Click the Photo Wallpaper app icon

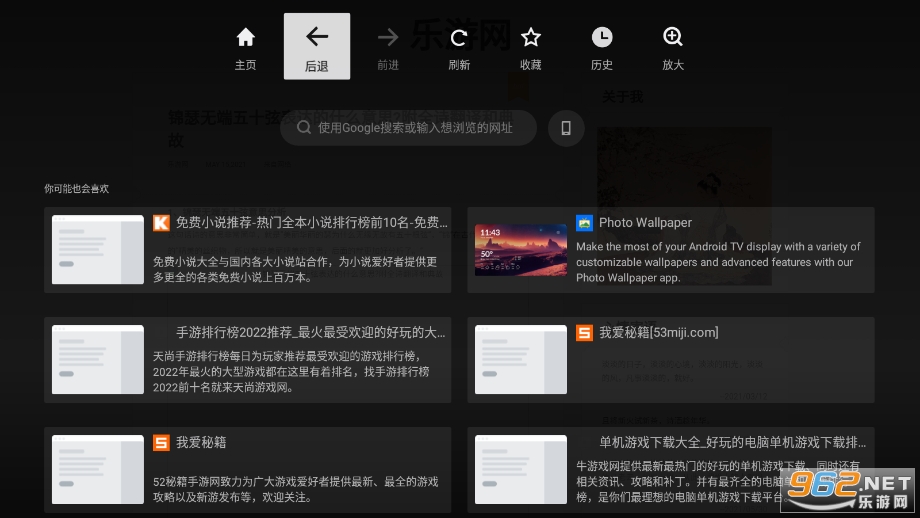pyautogui.click(x=584, y=223)
